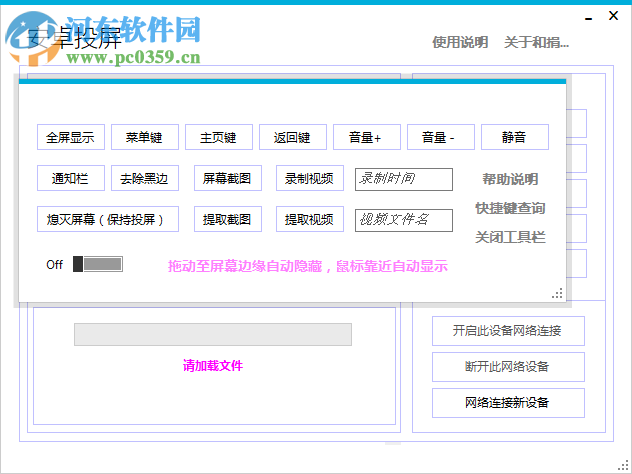
Task: Toggle the Off auto-hide switch
Action: [98, 264]
